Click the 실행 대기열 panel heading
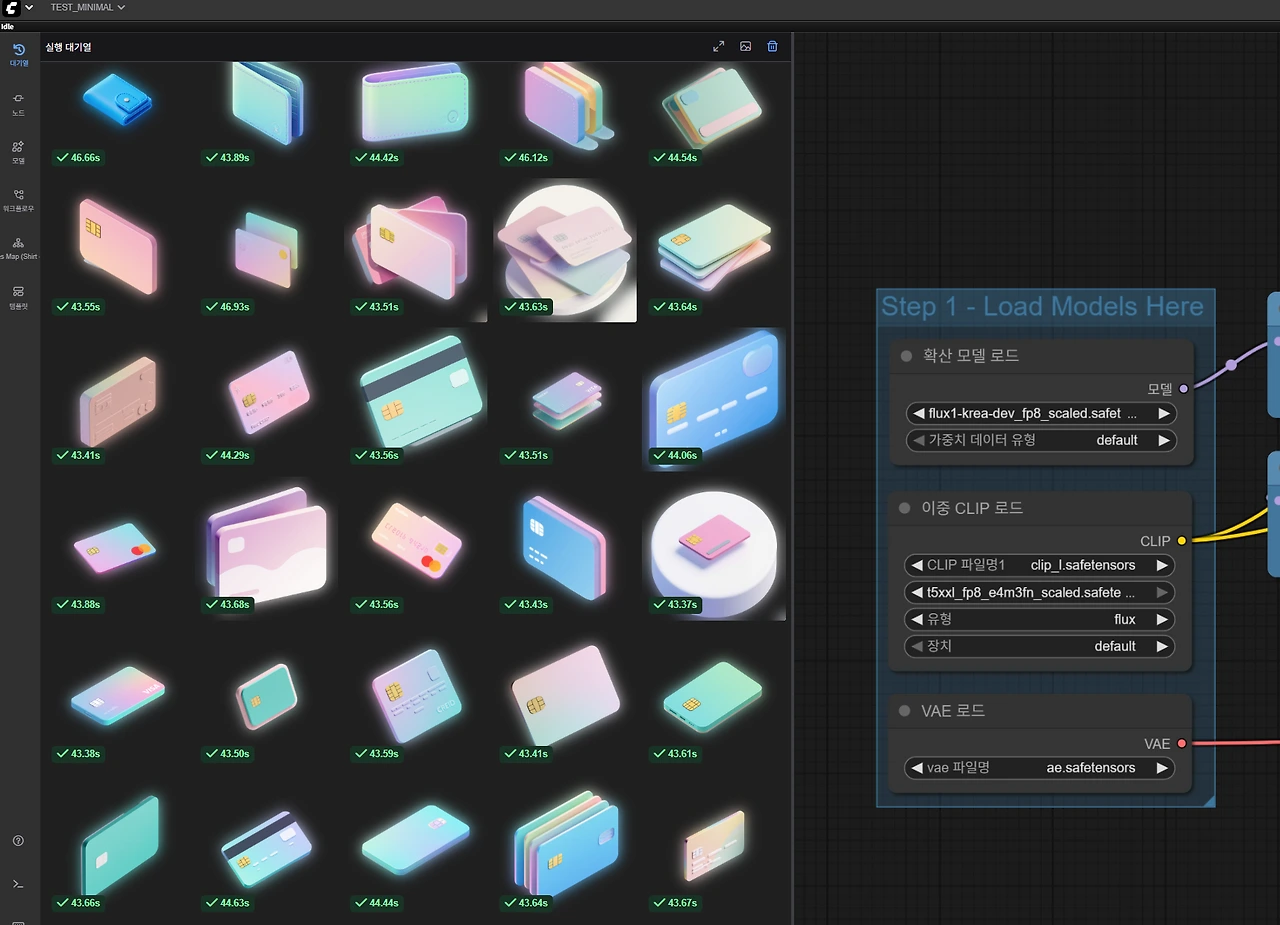Image resolution: width=1280 pixels, height=925 pixels. [68, 47]
